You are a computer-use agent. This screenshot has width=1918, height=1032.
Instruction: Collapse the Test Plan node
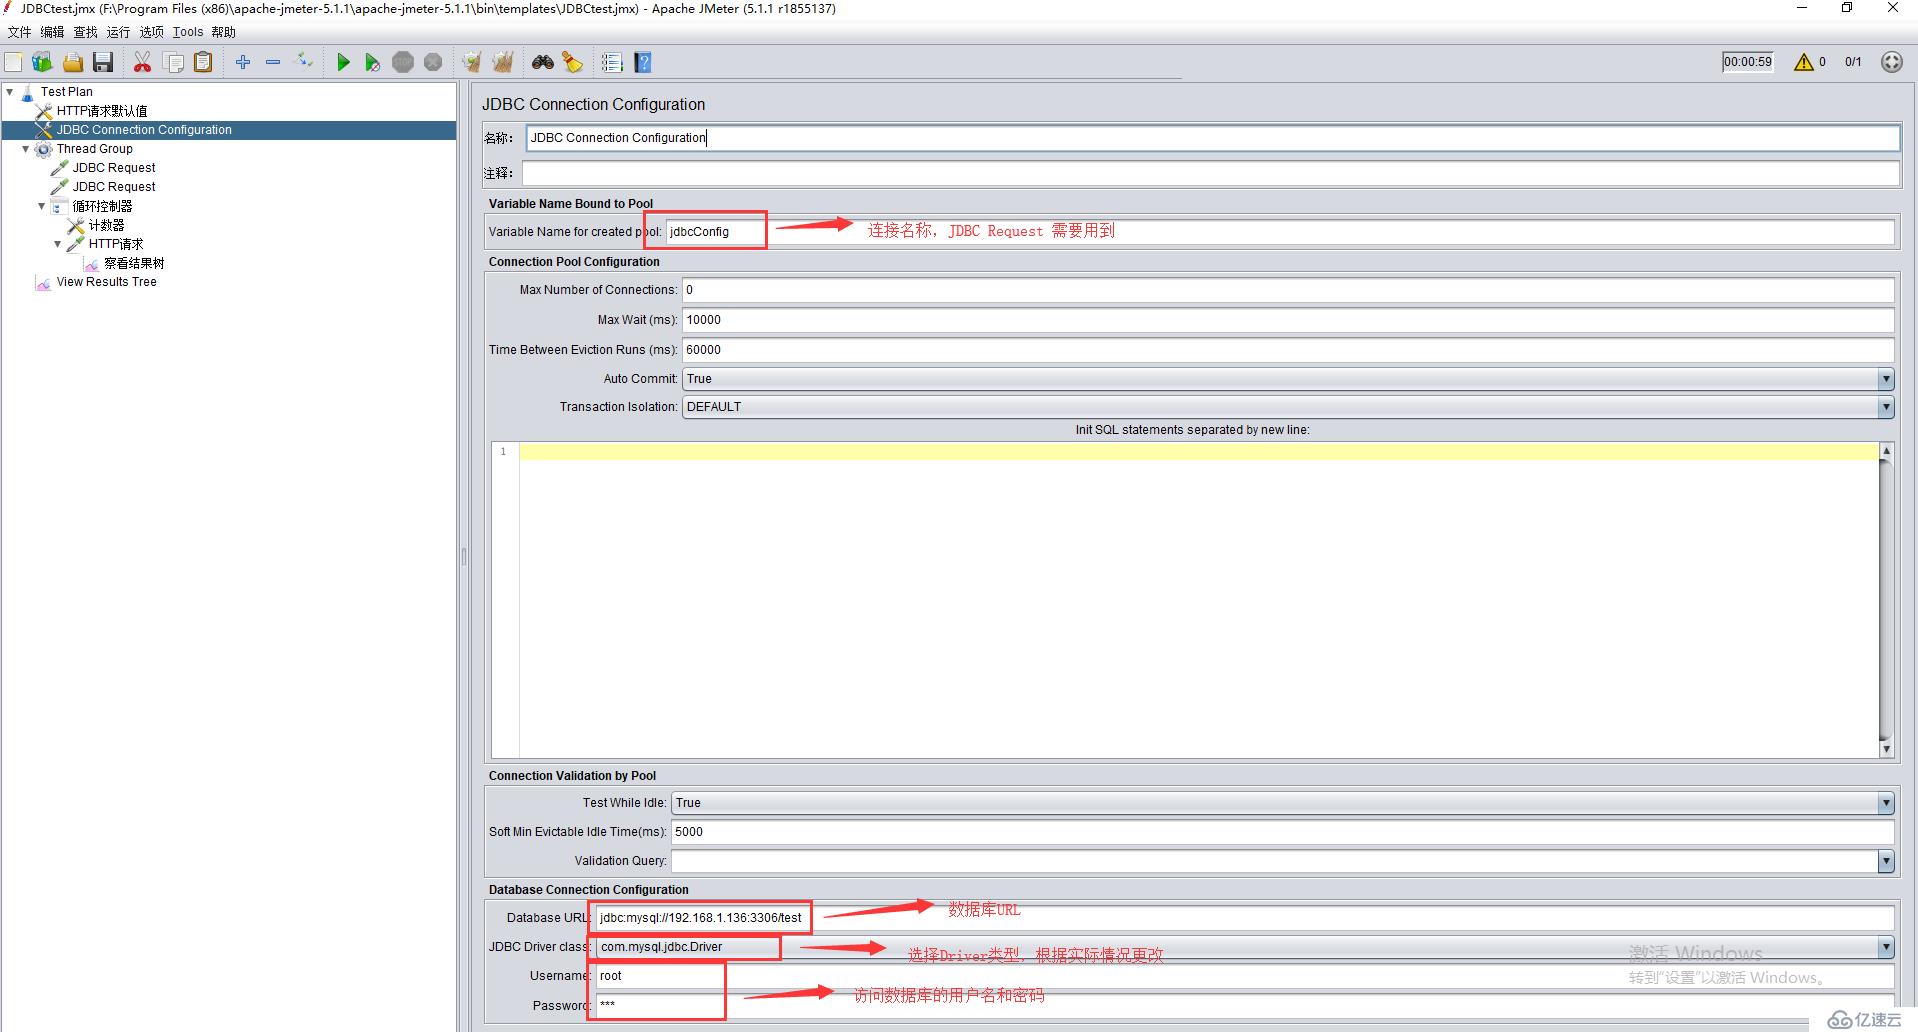click(10, 91)
